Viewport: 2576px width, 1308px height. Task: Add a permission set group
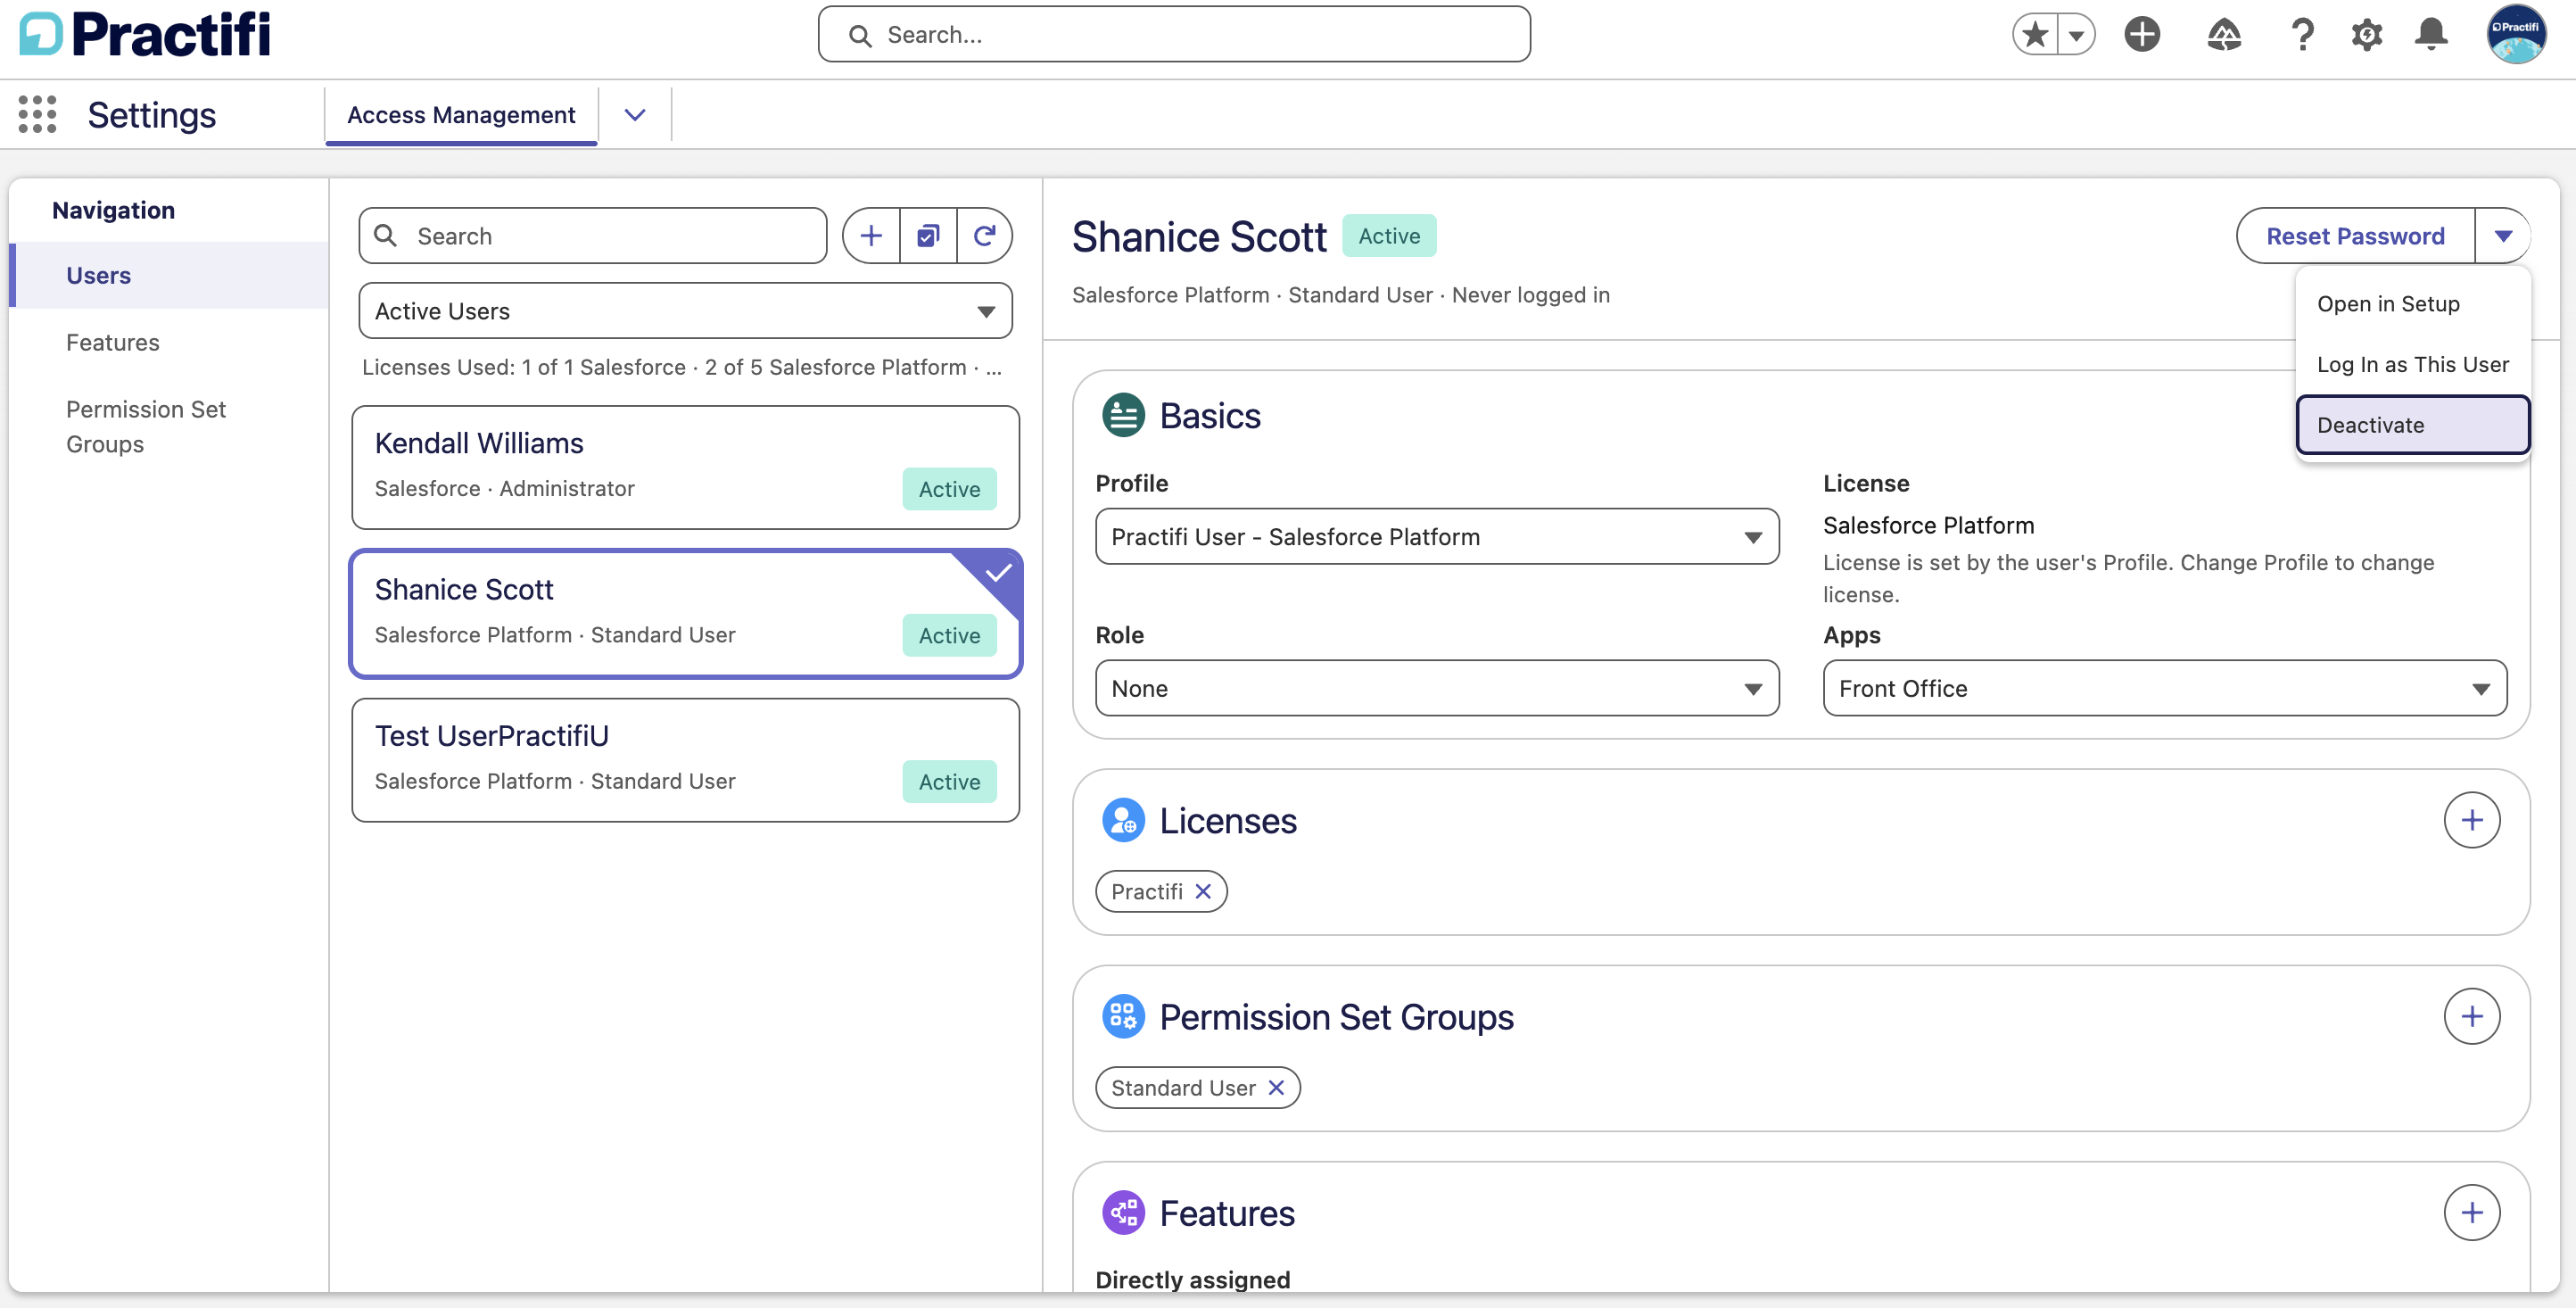[x=2472, y=1016]
